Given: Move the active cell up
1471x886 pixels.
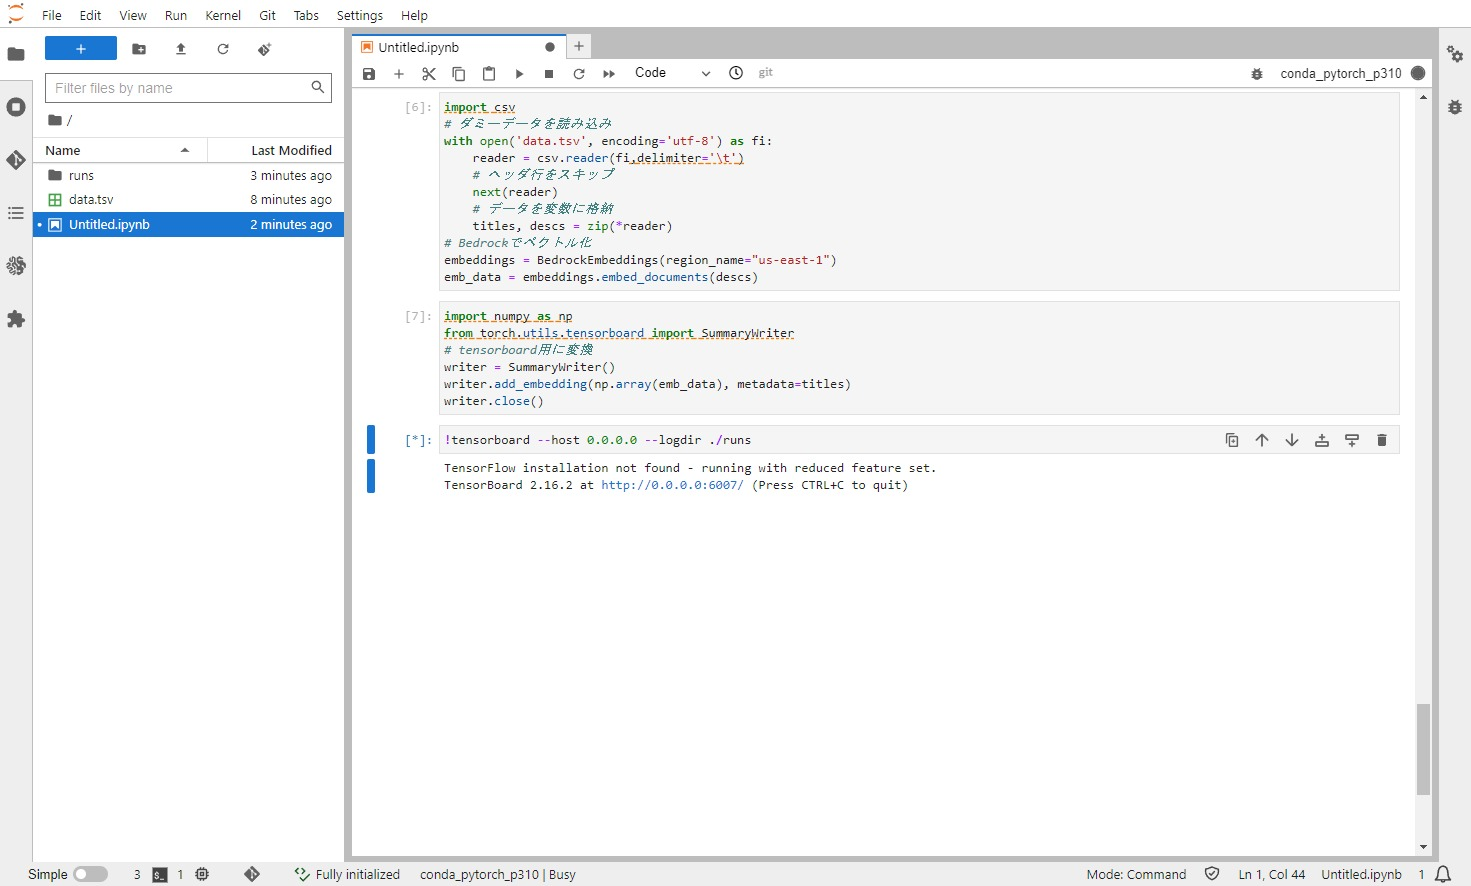Looking at the screenshot, I should pyautogui.click(x=1262, y=440).
